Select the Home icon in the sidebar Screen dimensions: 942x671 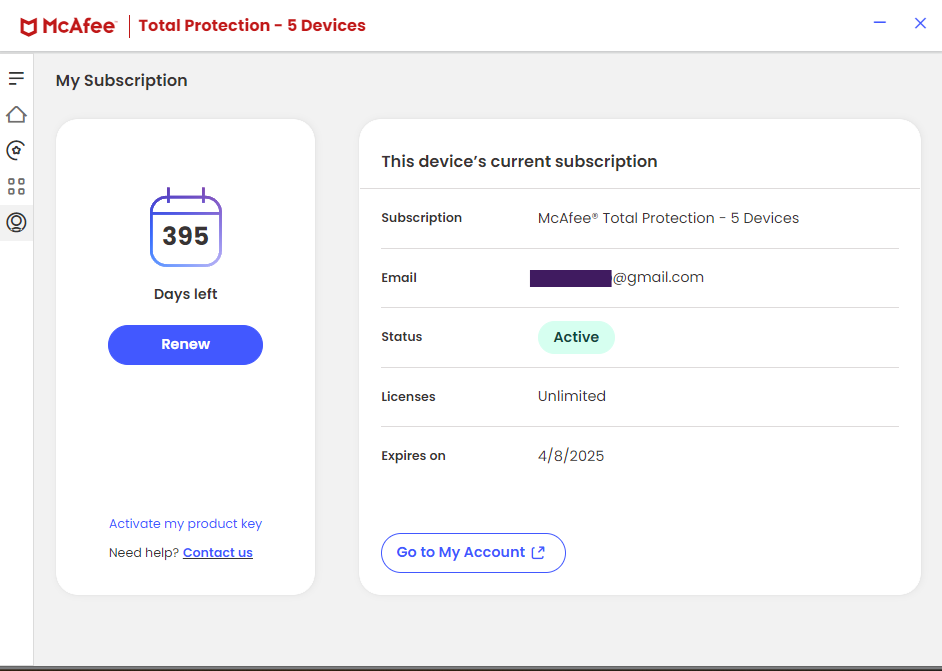coord(16,114)
